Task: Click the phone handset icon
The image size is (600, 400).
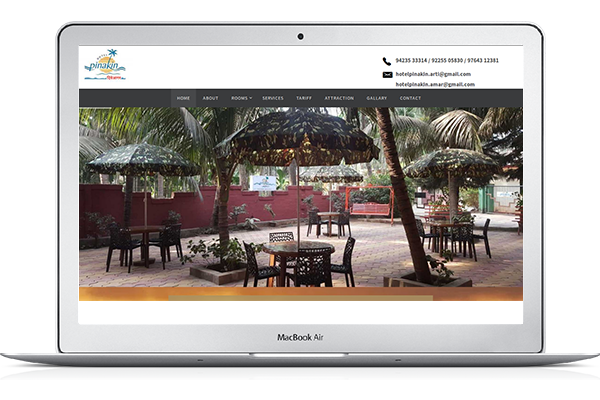Action: click(x=387, y=61)
